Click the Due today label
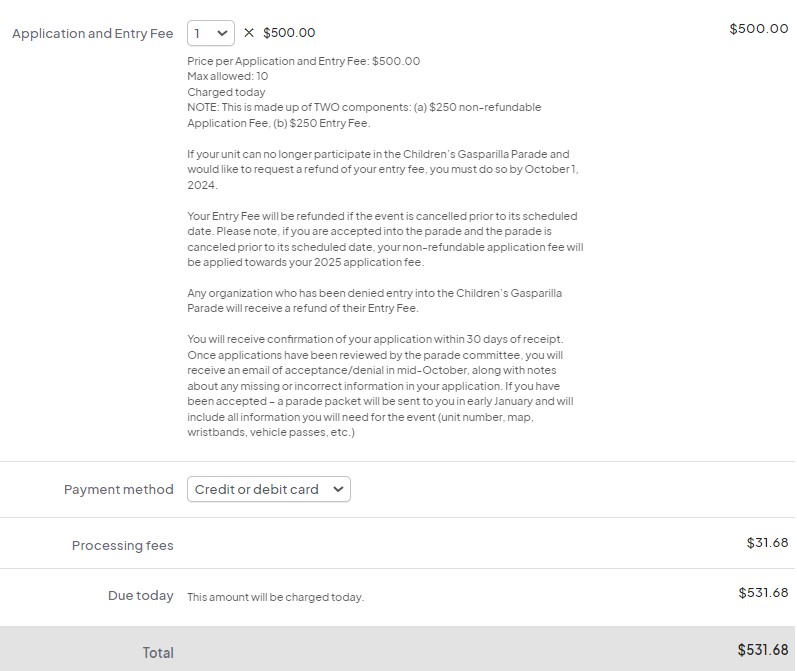Image resolution: width=797 pixels, height=671 pixels. (140, 595)
